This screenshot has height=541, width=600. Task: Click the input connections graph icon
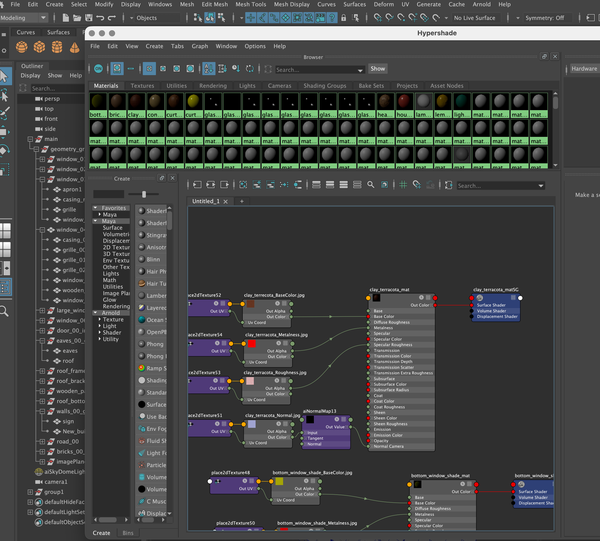[197, 185]
